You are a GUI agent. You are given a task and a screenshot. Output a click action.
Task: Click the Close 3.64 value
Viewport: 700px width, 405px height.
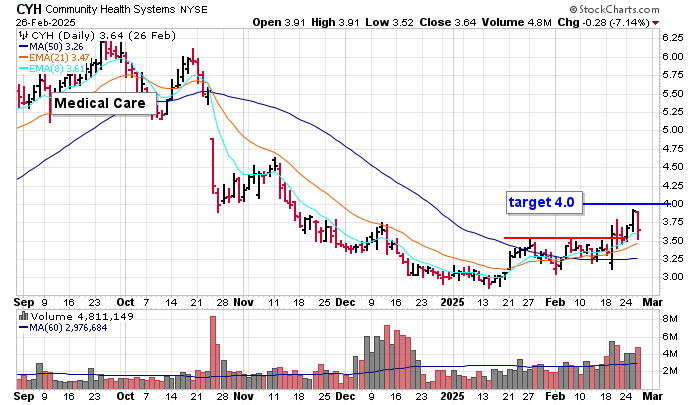point(447,22)
